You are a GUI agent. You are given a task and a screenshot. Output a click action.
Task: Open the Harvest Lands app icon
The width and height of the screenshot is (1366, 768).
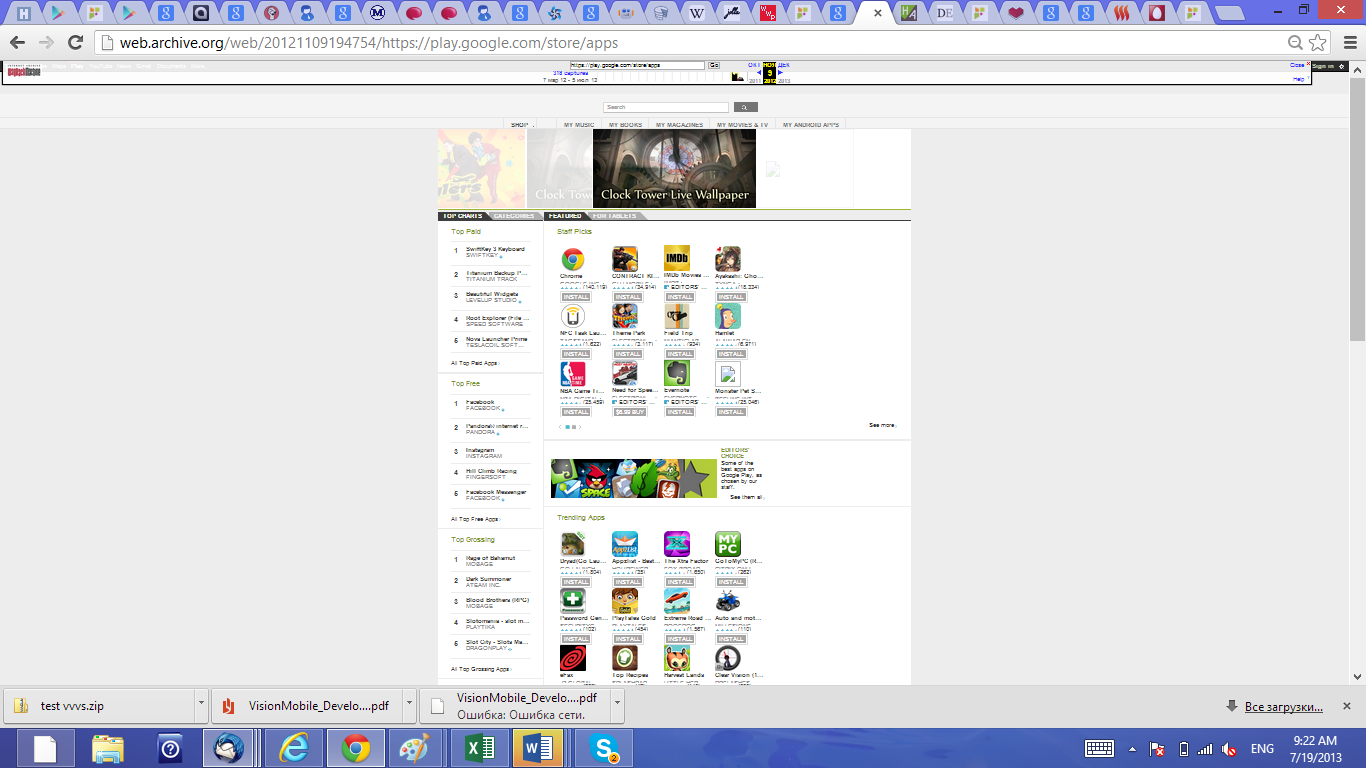tap(677, 658)
